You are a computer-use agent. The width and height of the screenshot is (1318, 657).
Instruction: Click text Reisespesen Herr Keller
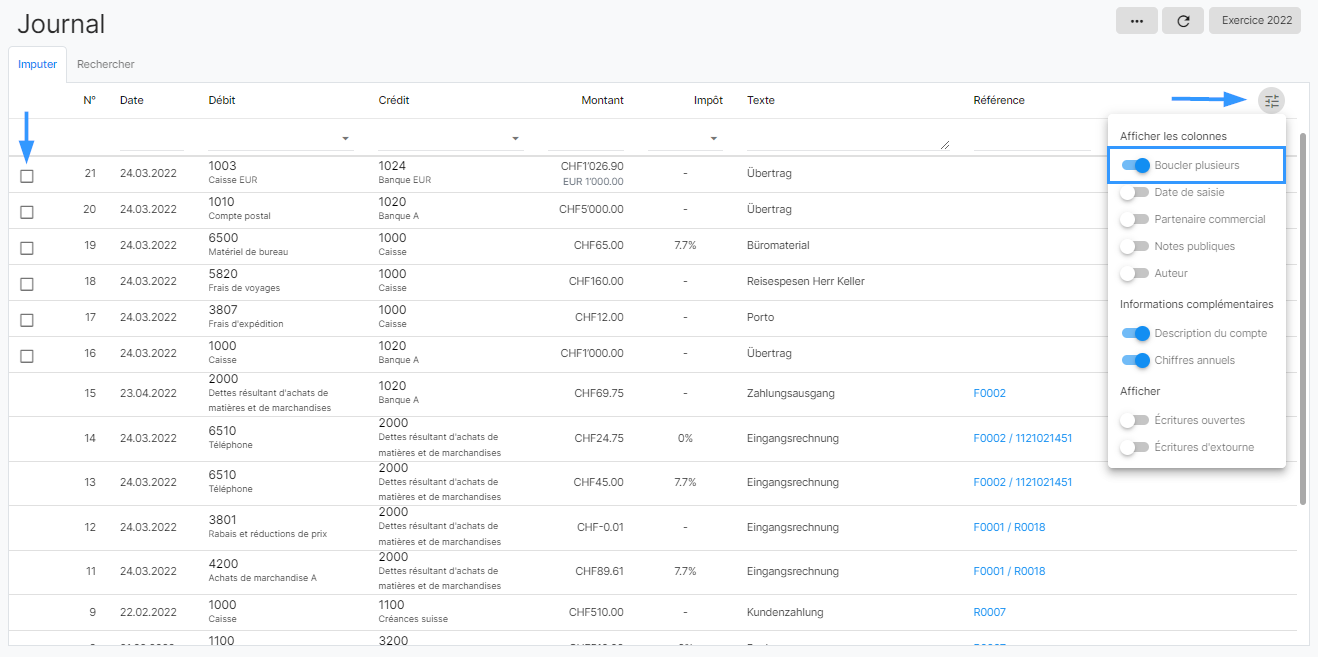pos(806,281)
